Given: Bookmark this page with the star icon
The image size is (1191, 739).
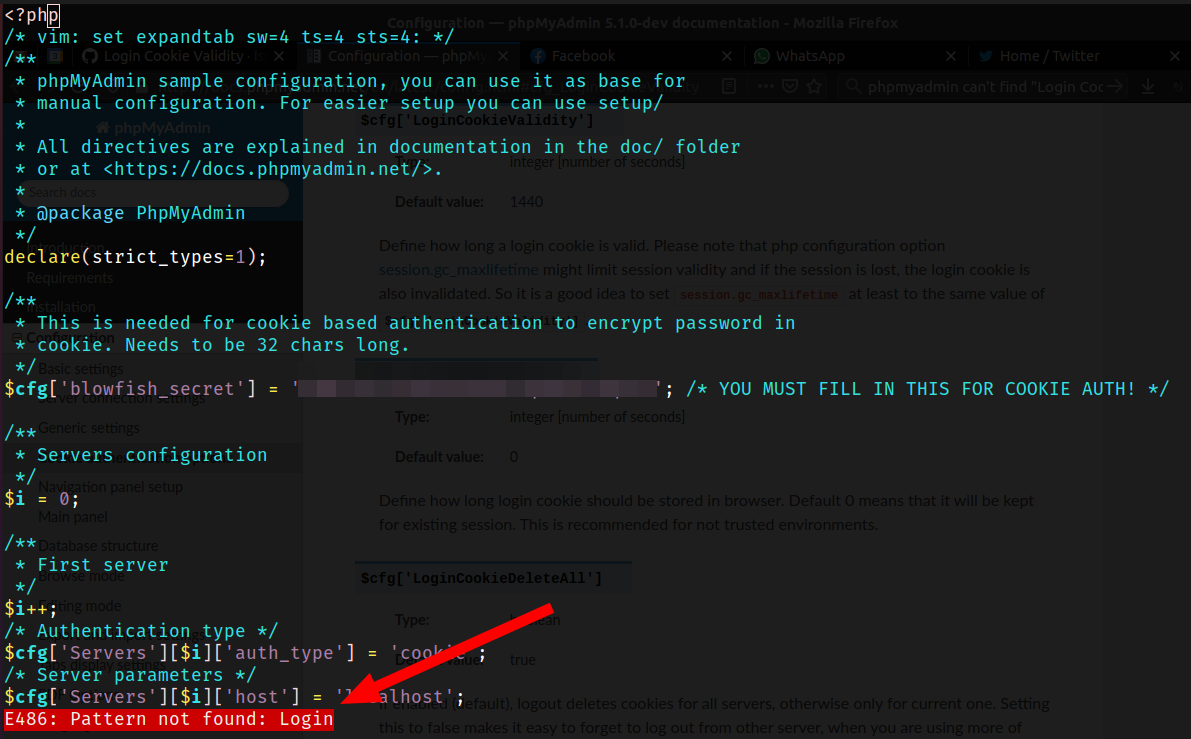Looking at the screenshot, I should (813, 86).
